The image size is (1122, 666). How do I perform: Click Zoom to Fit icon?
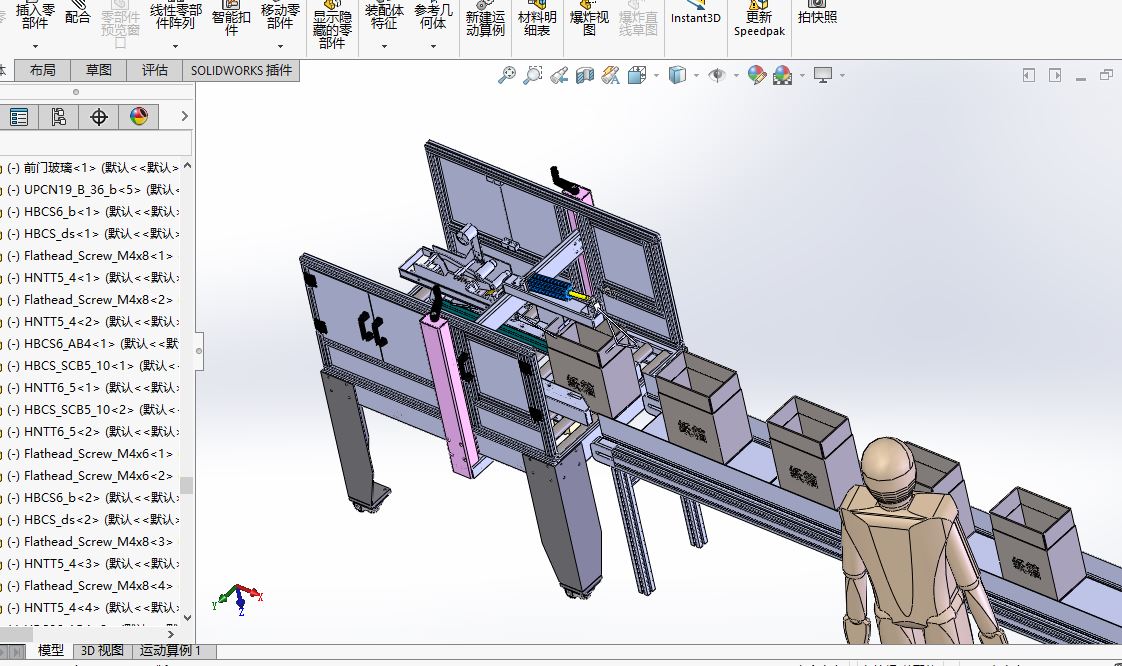pos(507,75)
